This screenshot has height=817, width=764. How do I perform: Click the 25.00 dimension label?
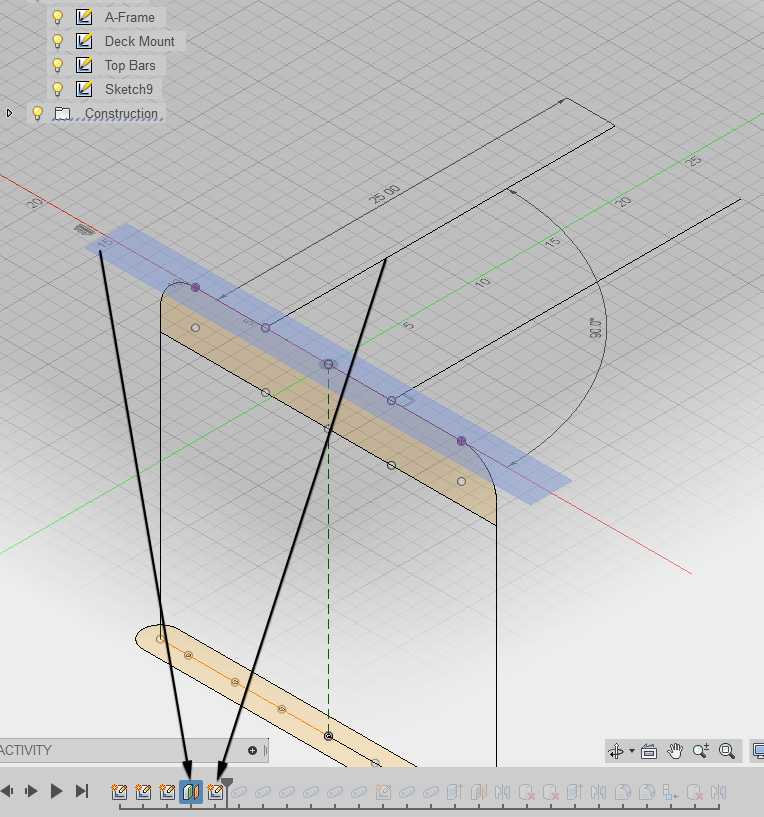click(x=385, y=194)
